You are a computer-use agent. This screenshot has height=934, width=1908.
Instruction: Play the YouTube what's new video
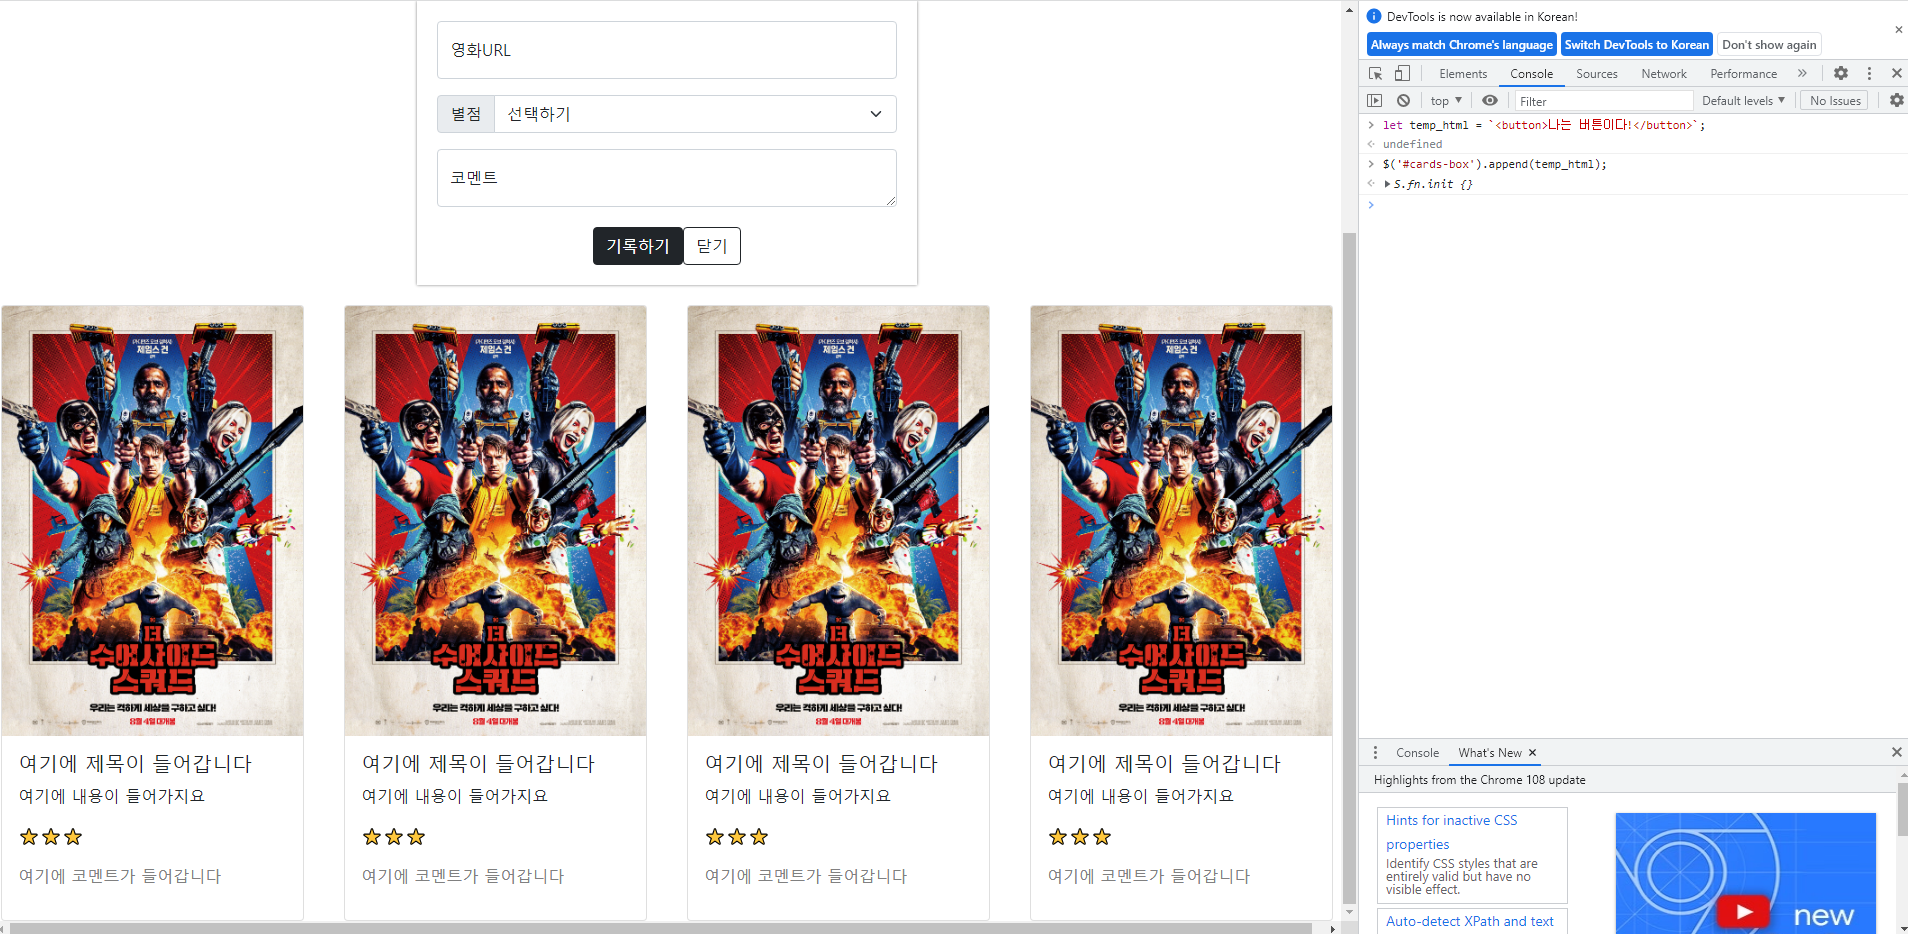(1744, 911)
